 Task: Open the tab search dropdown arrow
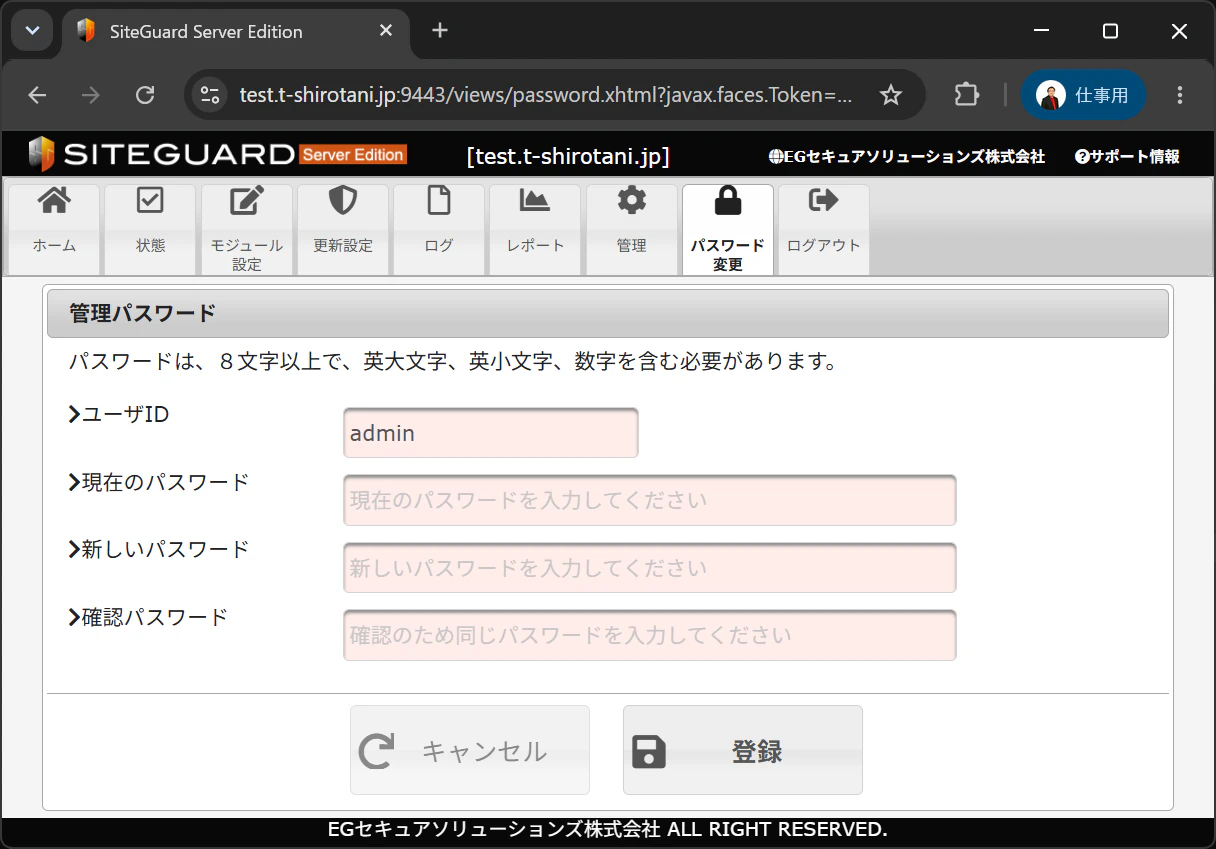32,31
